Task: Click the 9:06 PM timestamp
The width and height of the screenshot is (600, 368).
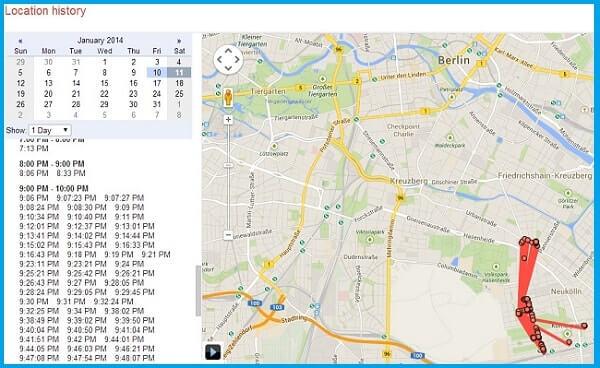Action: pyautogui.click(x=34, y=198)
